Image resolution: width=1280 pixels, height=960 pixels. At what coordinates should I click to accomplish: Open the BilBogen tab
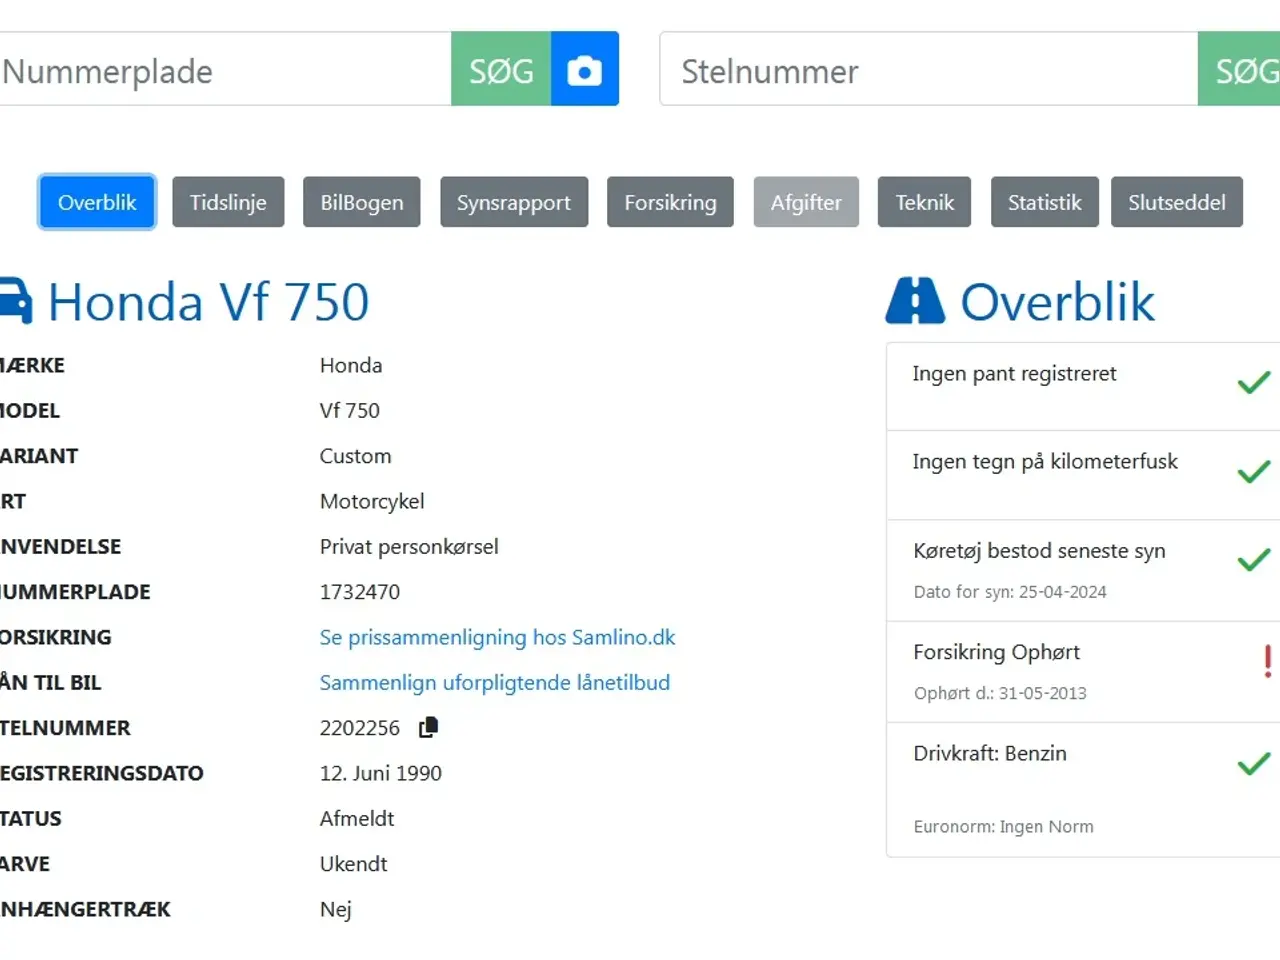[x=362, y=202]
